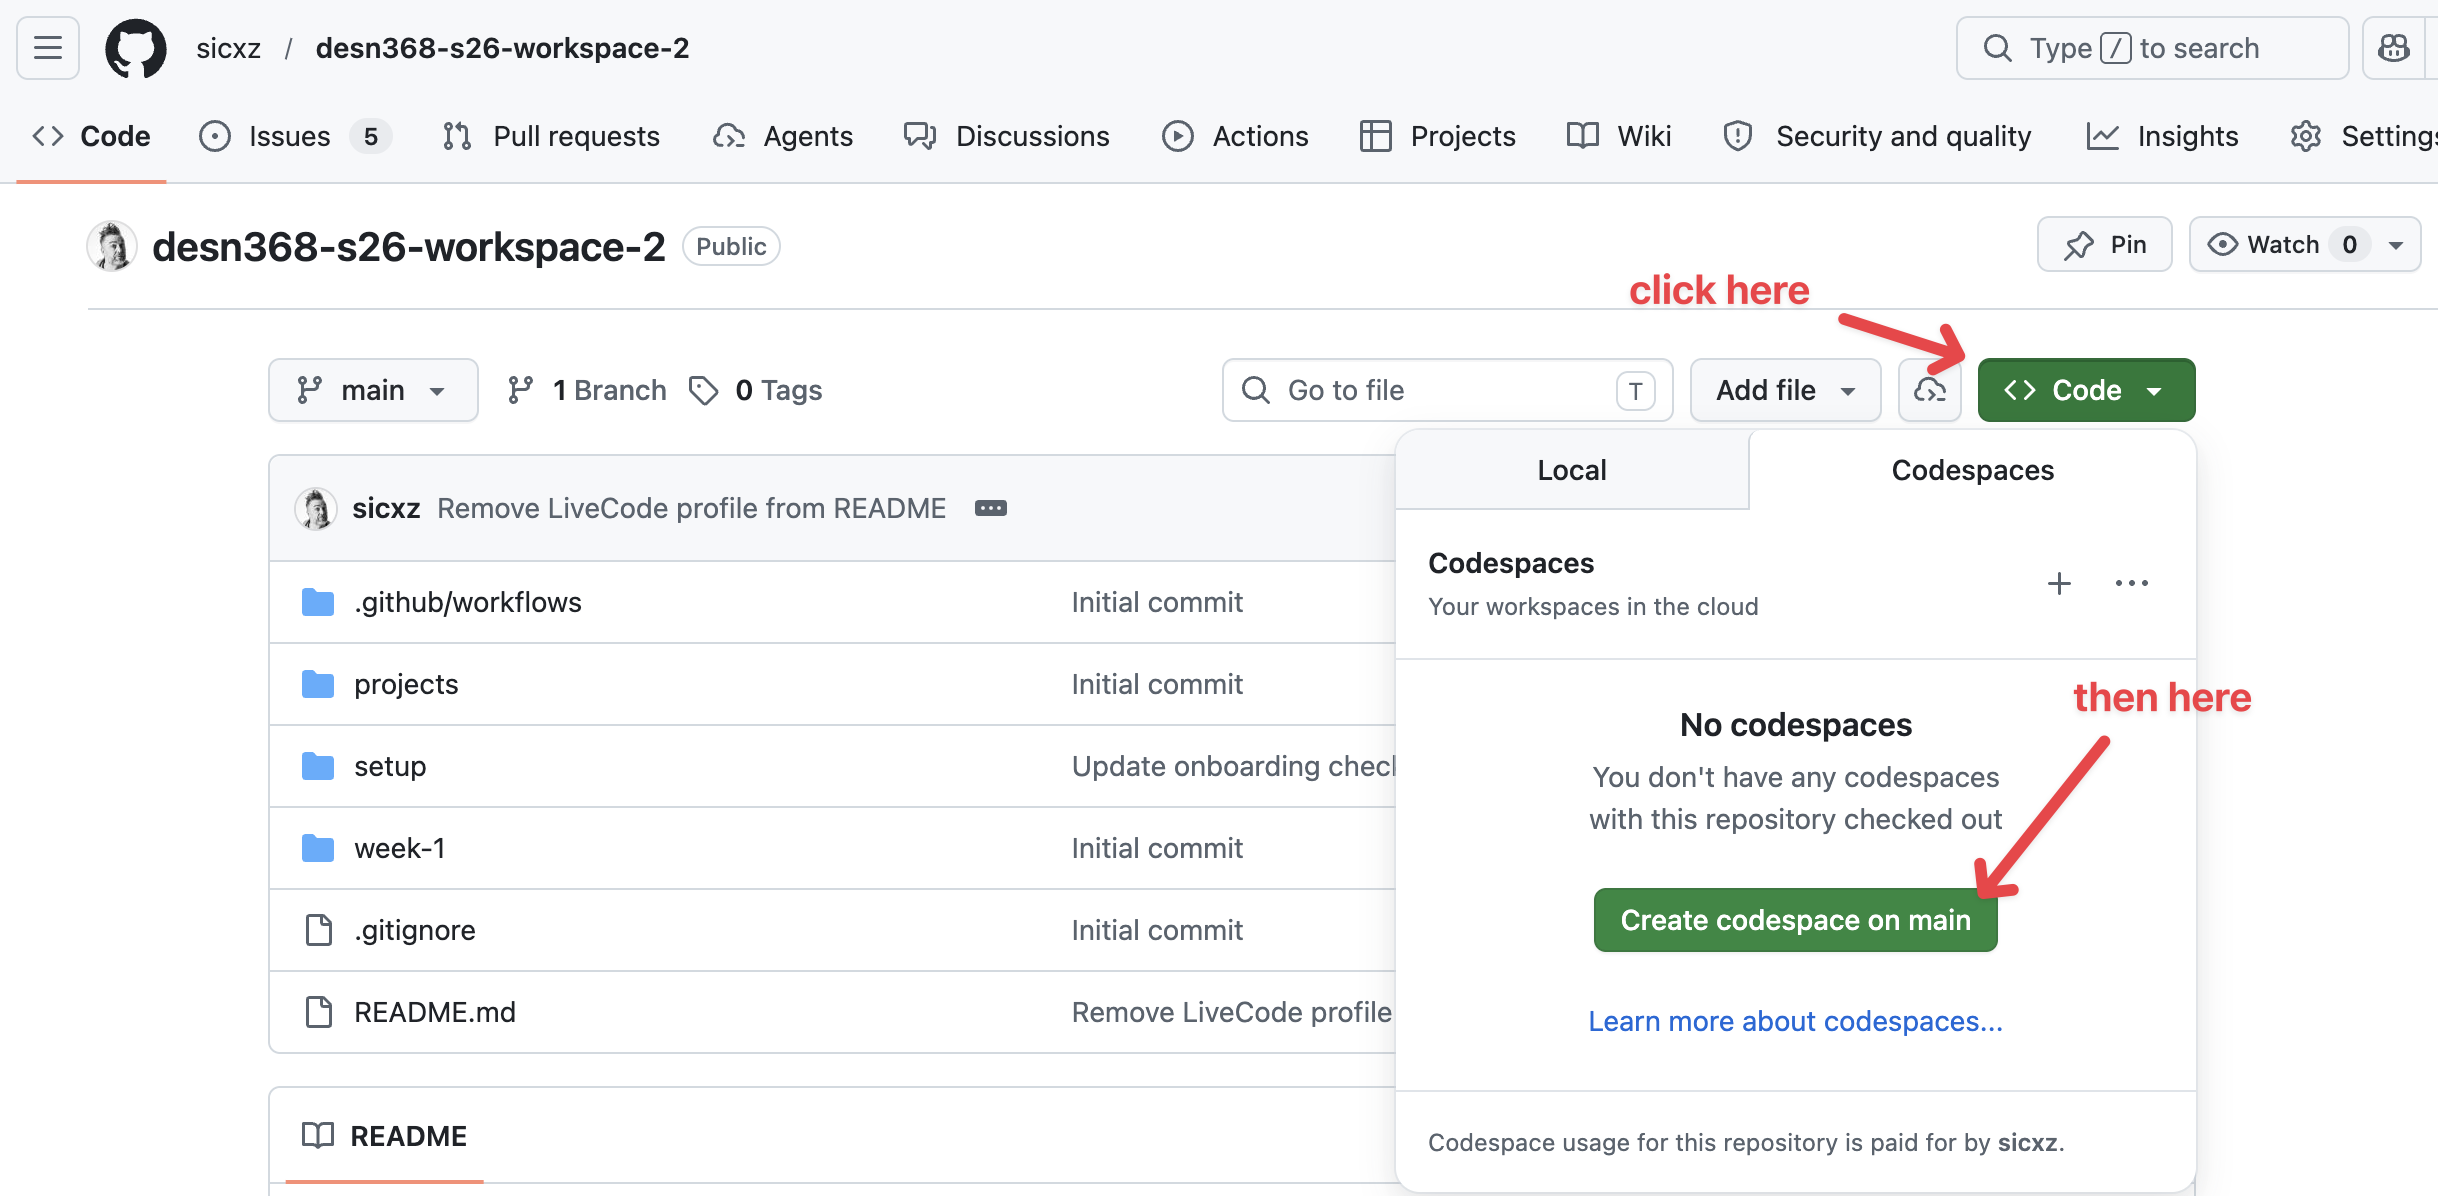Open the sicxz owner link in breadcrumb
Viewport: 2438px width, 1196px height.
click(228, 48)
